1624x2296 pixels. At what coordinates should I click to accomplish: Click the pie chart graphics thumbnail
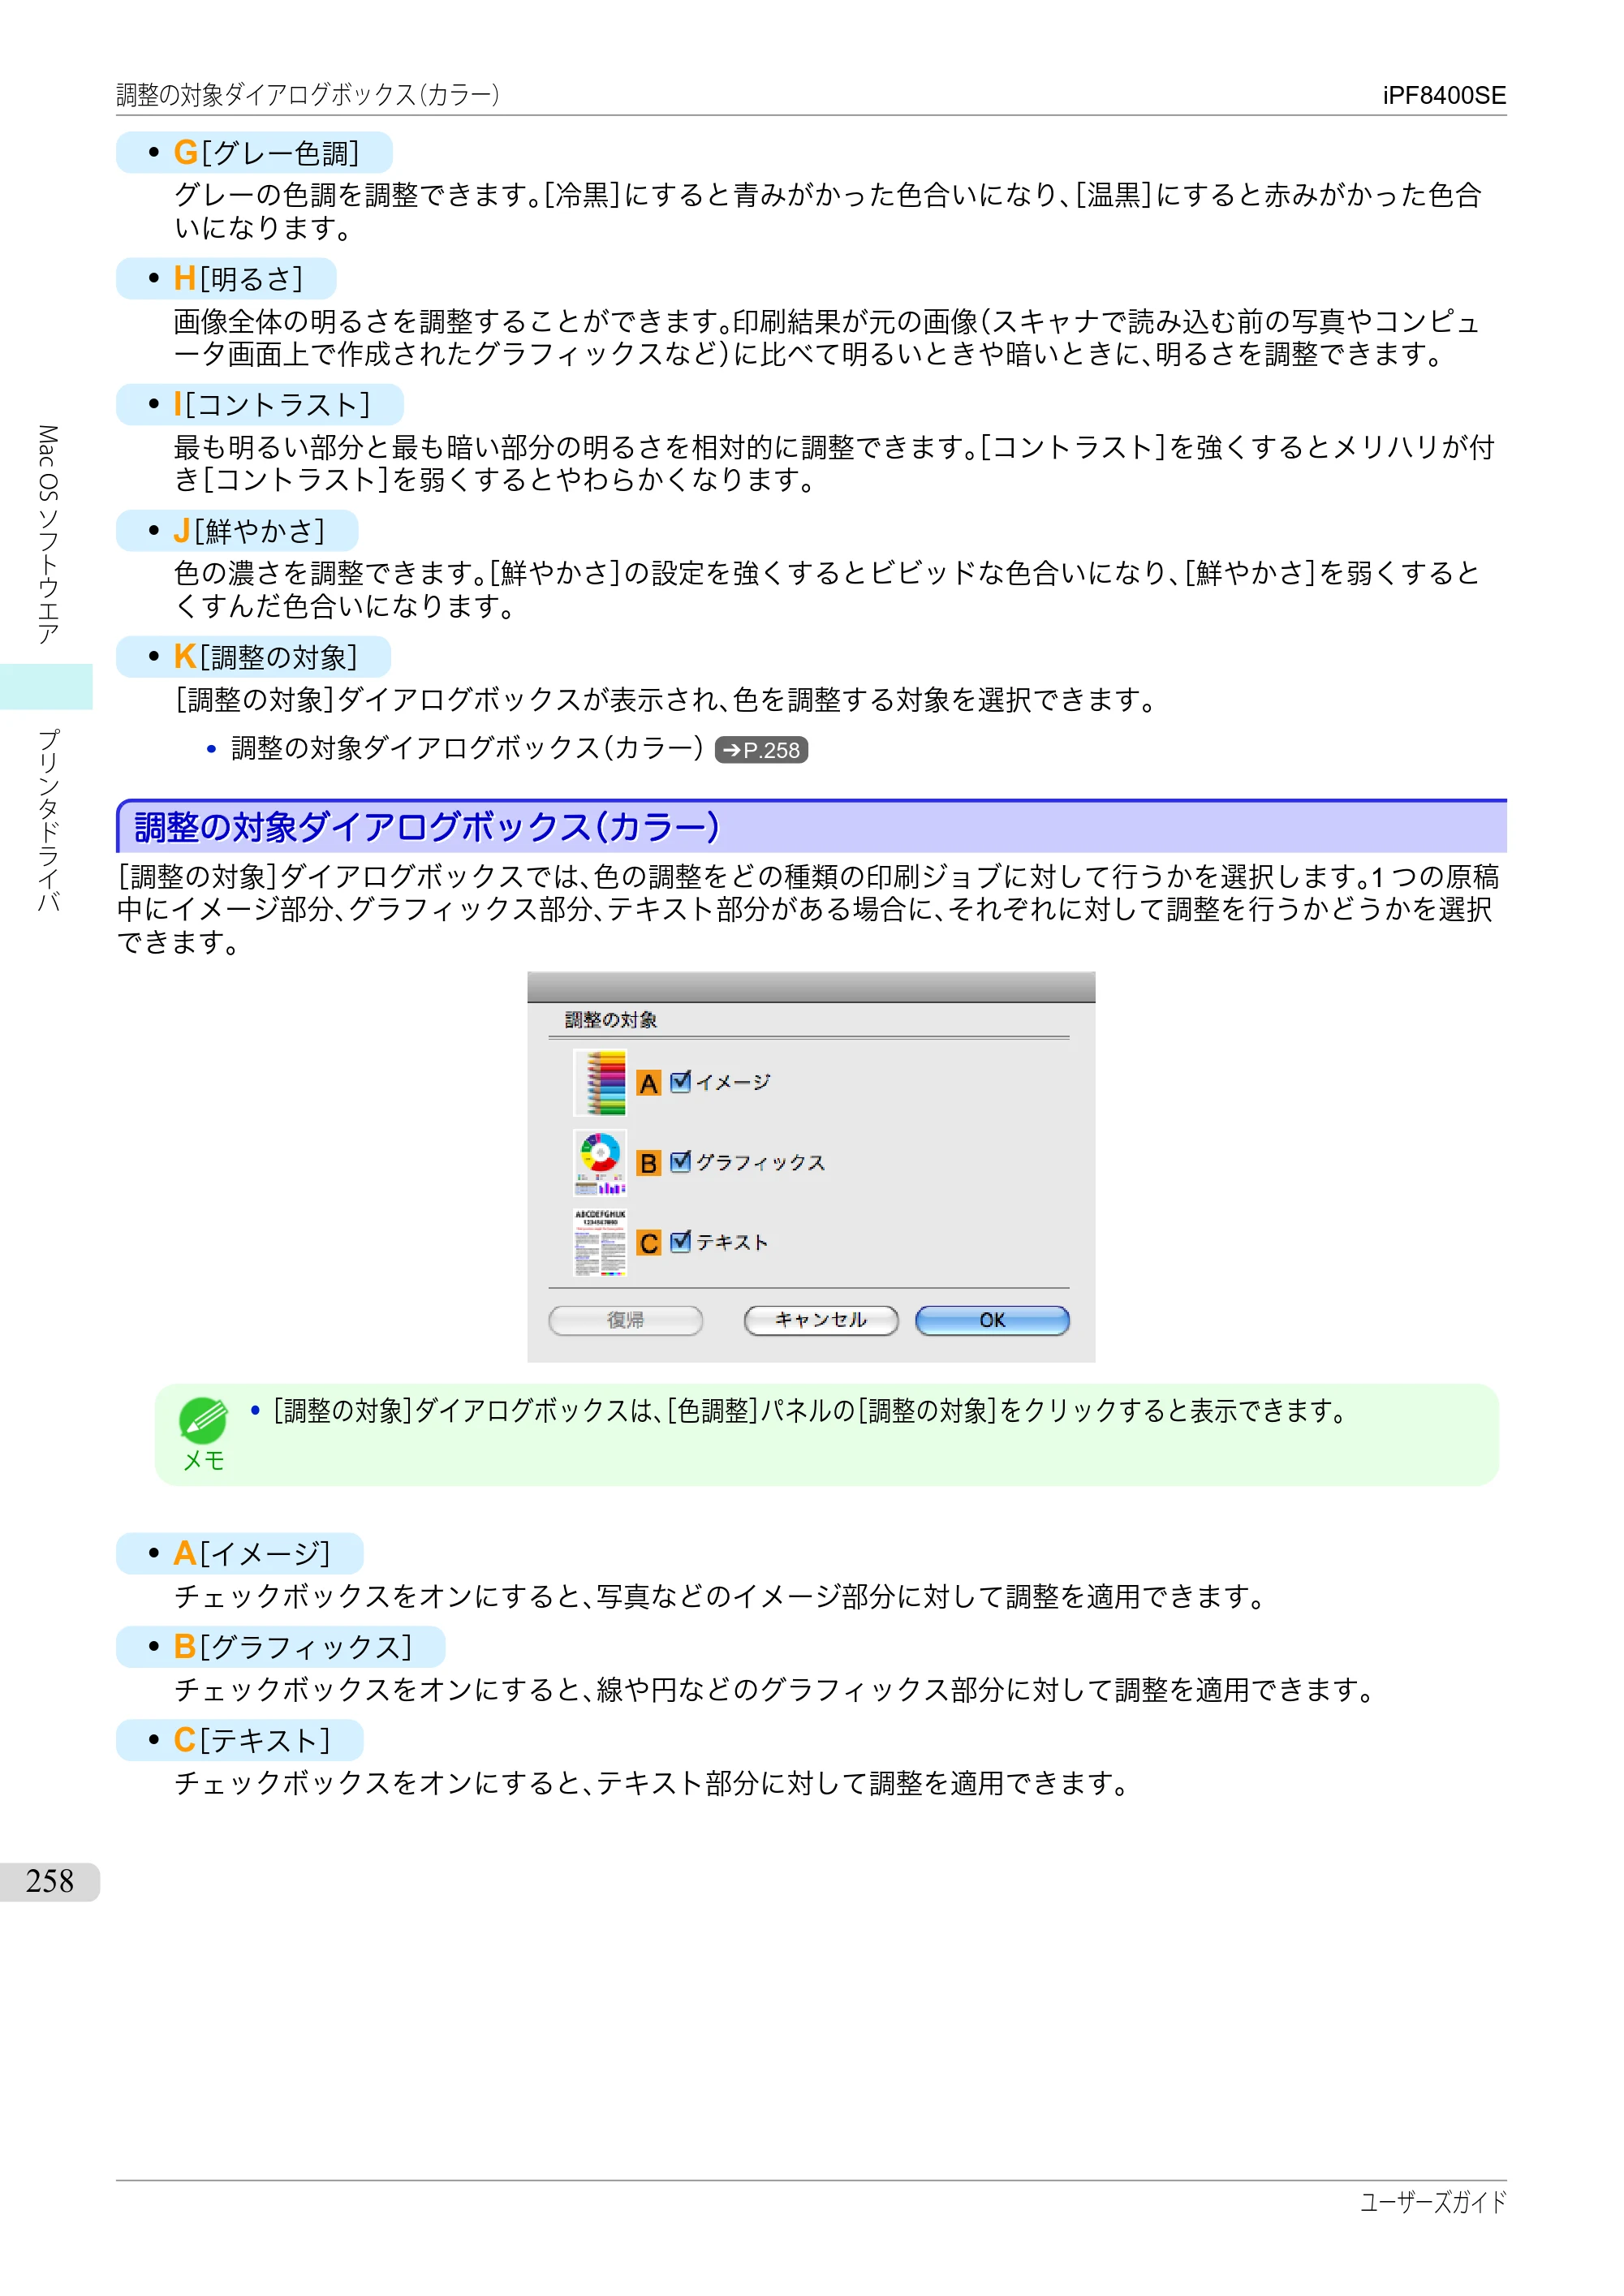[600, 1162]
